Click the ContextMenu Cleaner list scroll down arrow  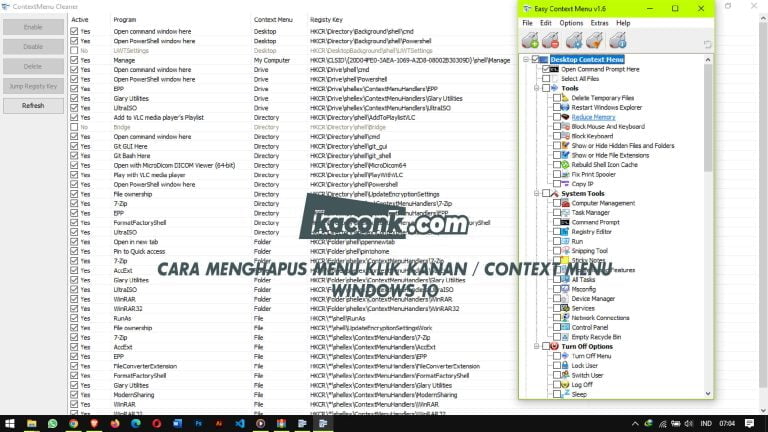tap(763, 410)
